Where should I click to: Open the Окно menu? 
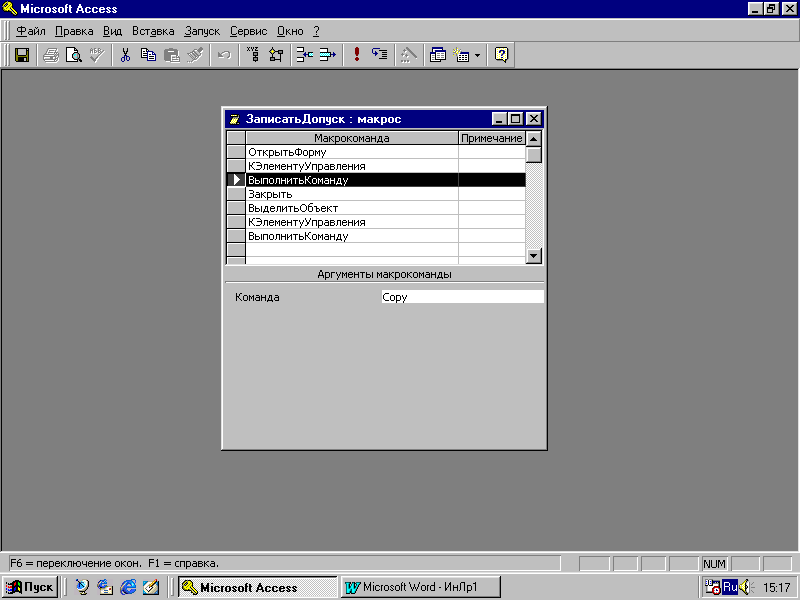pos(290,31)
